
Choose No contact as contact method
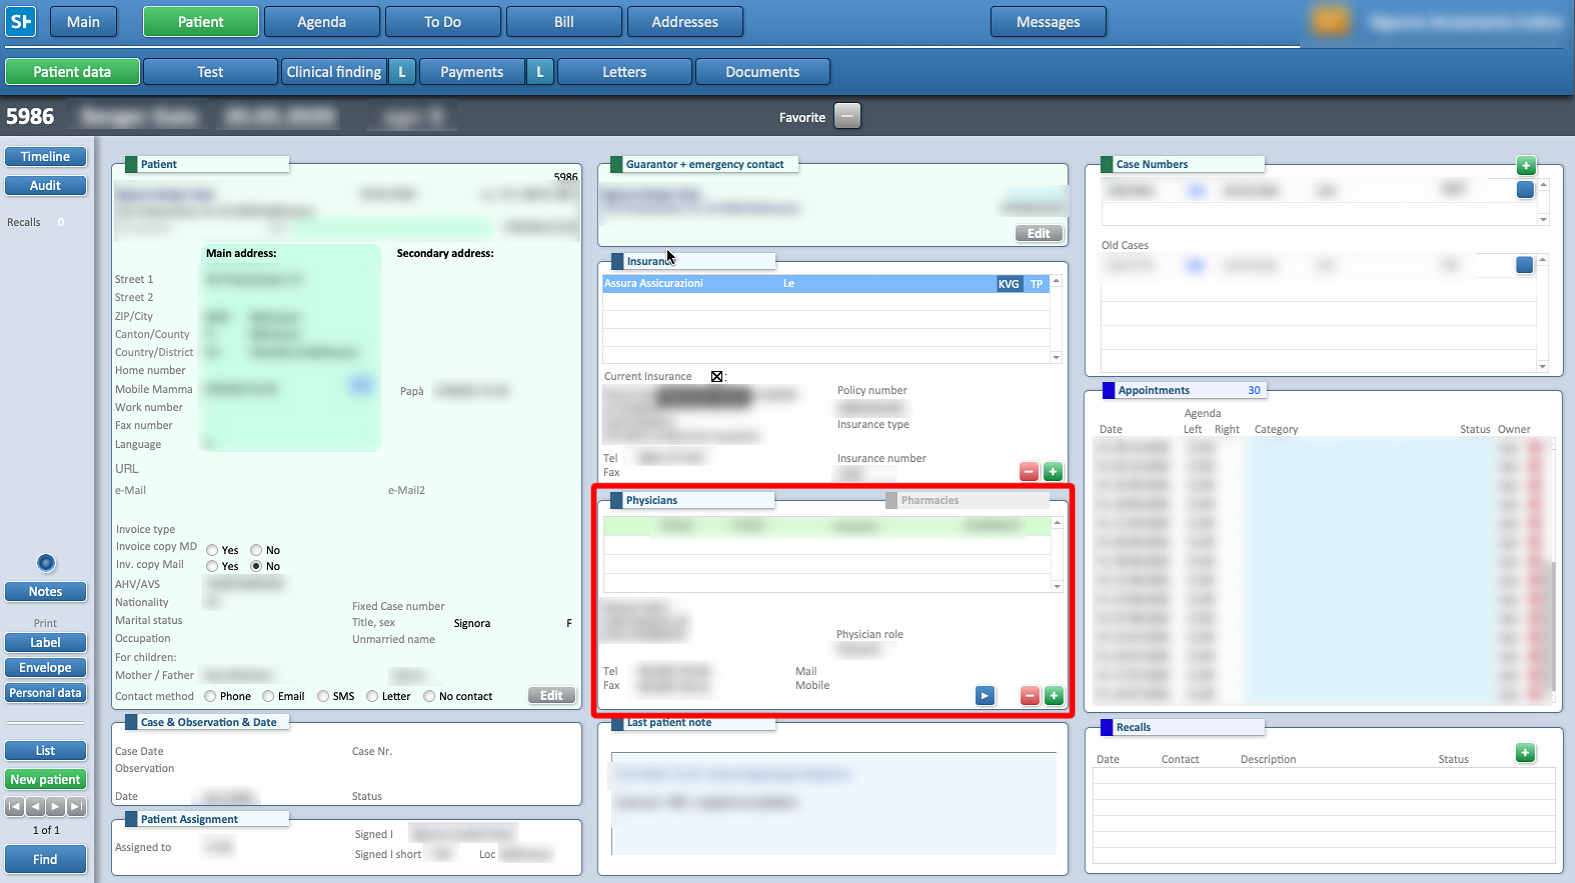[x=429, y=696]
